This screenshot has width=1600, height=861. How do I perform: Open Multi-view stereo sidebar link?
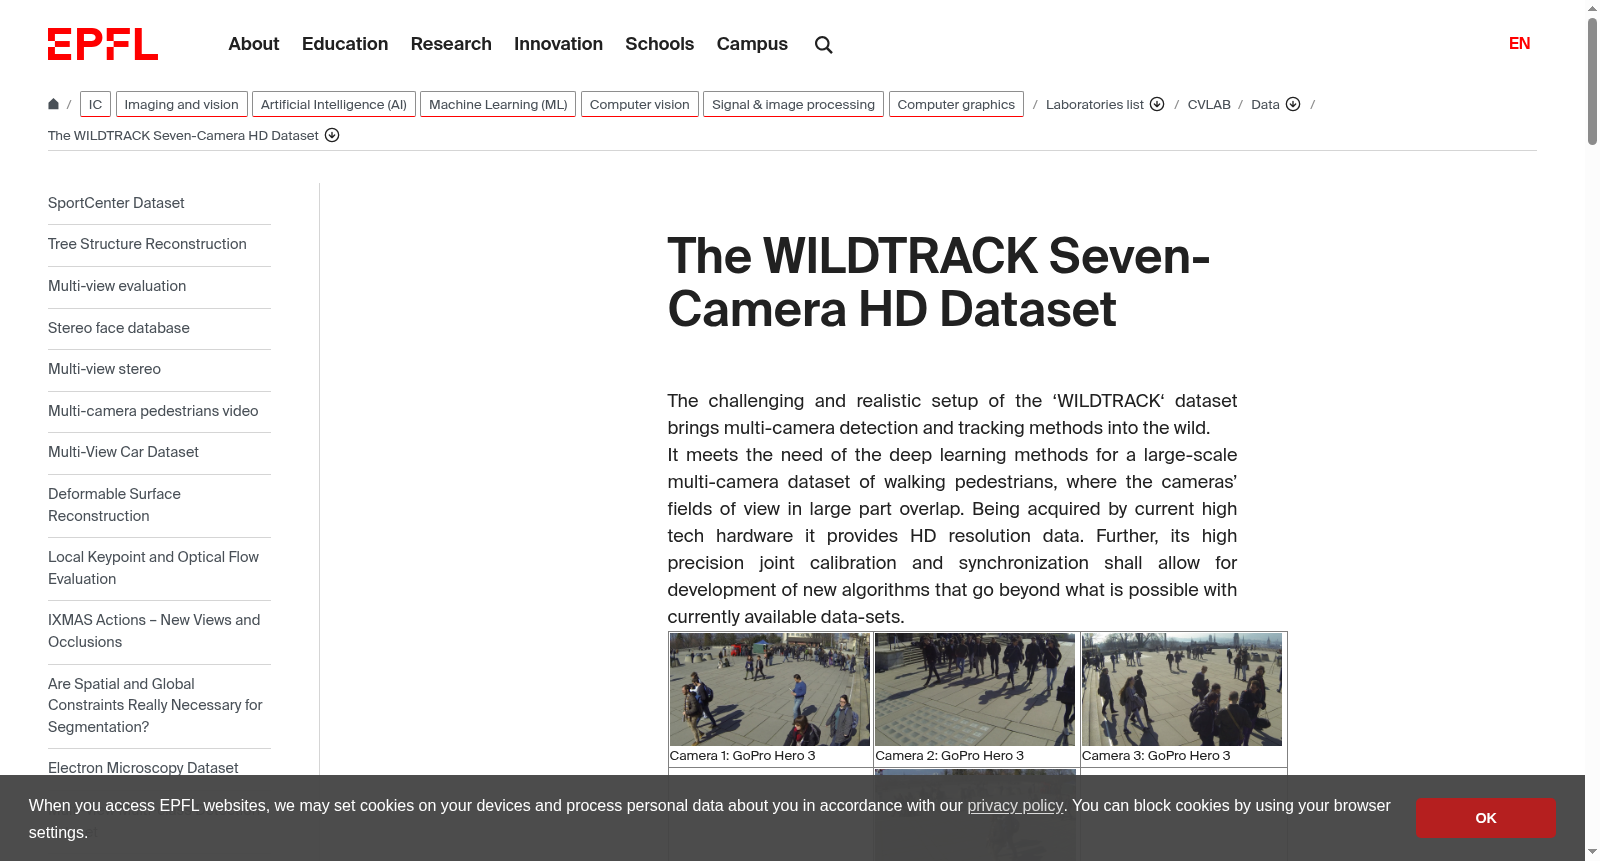click(x=104, y=369)
